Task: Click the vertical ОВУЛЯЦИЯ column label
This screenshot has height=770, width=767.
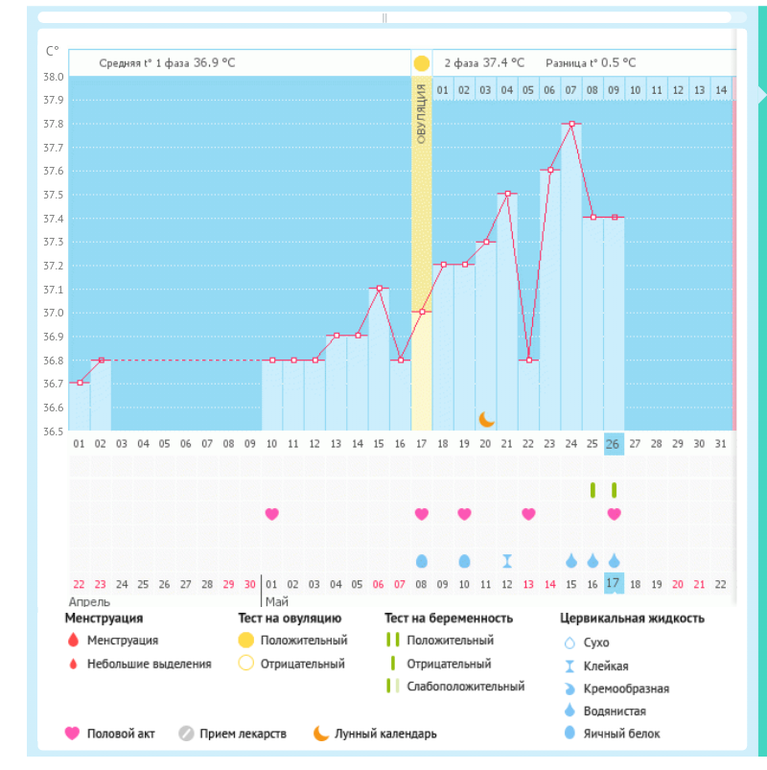Action: (x=421, y=118)
